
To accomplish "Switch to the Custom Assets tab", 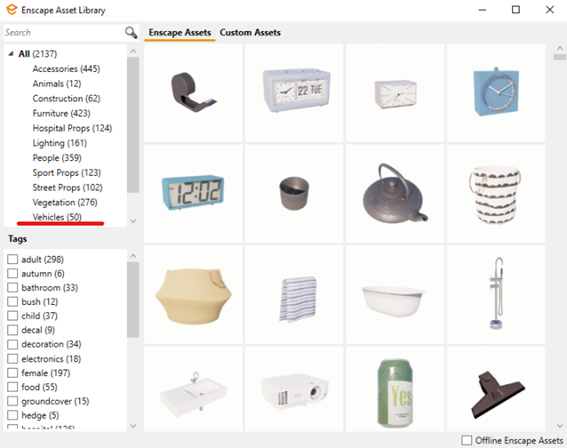I will (x=250, y=33).
